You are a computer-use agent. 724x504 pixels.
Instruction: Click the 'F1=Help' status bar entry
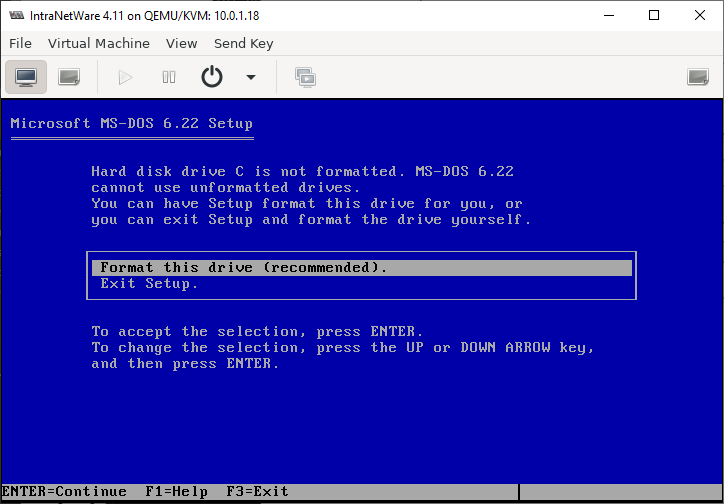pyautogui.click(x=176, y=492)
